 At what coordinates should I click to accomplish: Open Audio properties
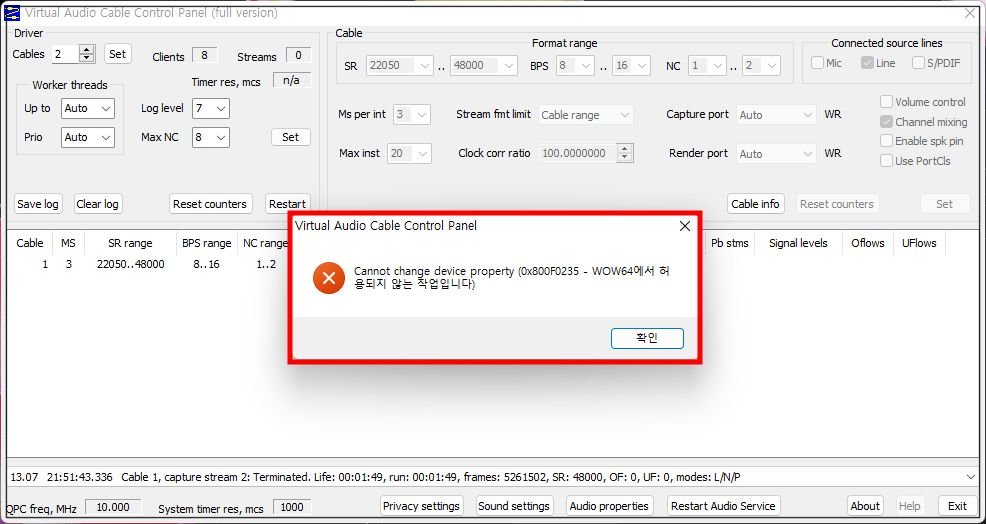point(609,506)
